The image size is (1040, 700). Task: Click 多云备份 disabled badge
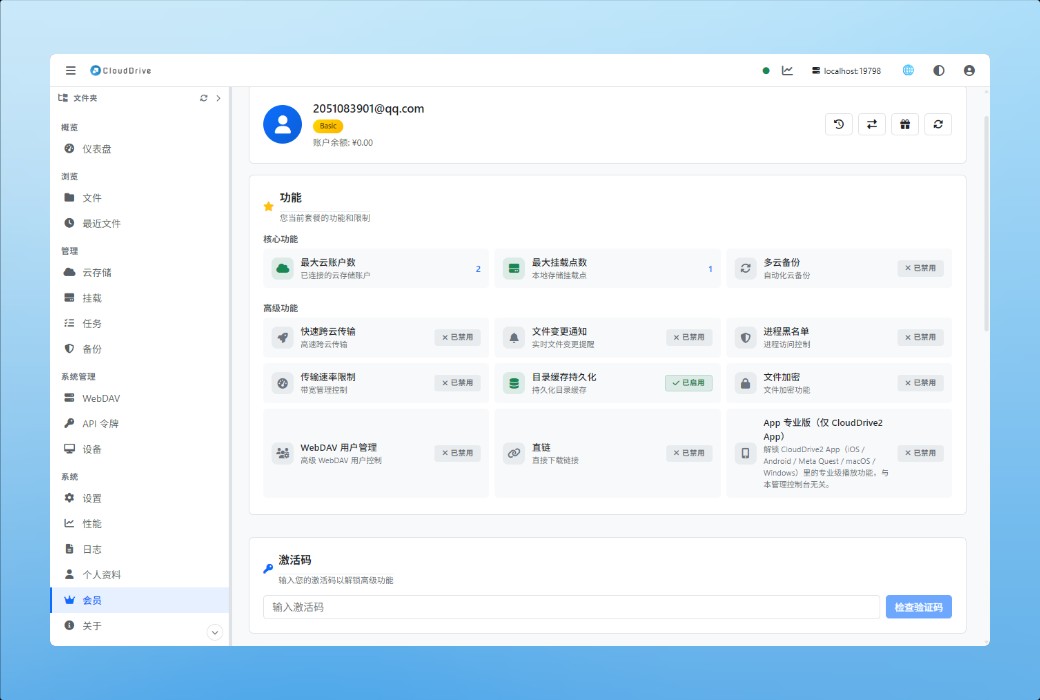pyautogui.click(x=921, y=268)
